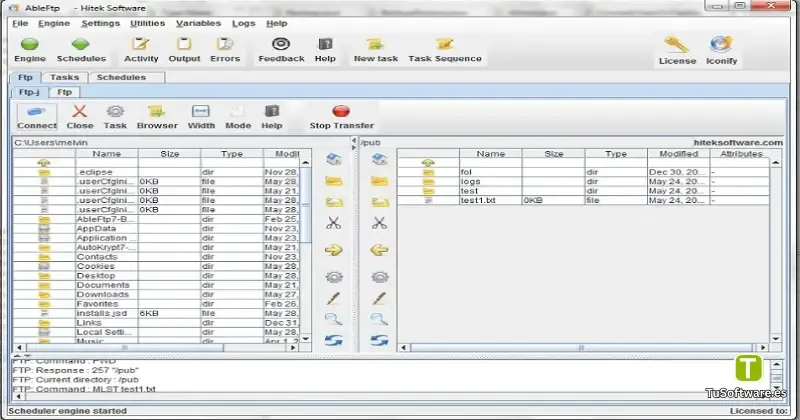Screen dimensions: 800x420
Task: Click the Feedback toolbar icon
Action: [x=281, y=50]
